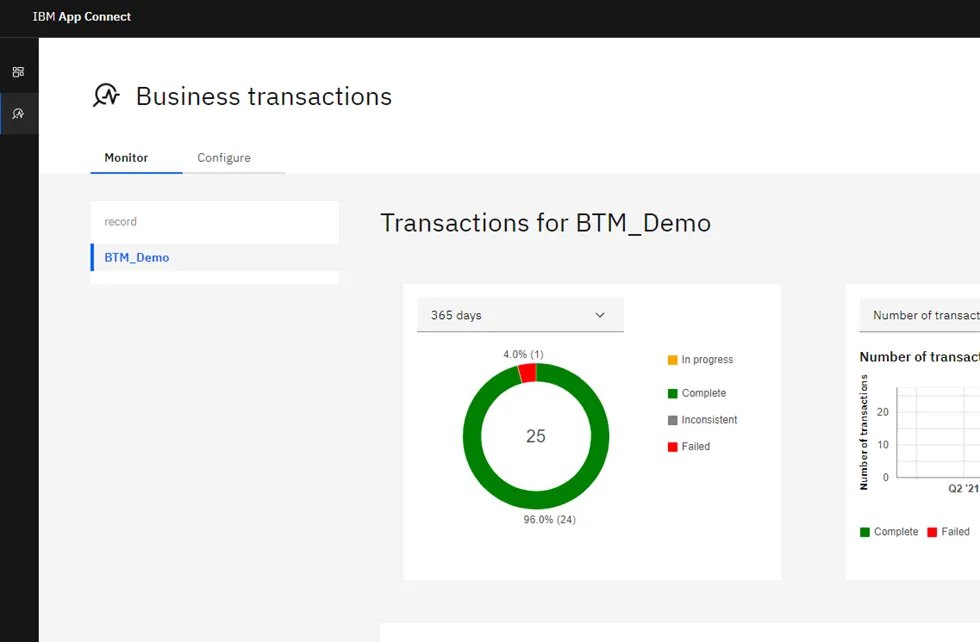The width and height of the screenshot is (980, 642).
Task: Click the red Failed segment of donut chart
Action: [528, 373]
